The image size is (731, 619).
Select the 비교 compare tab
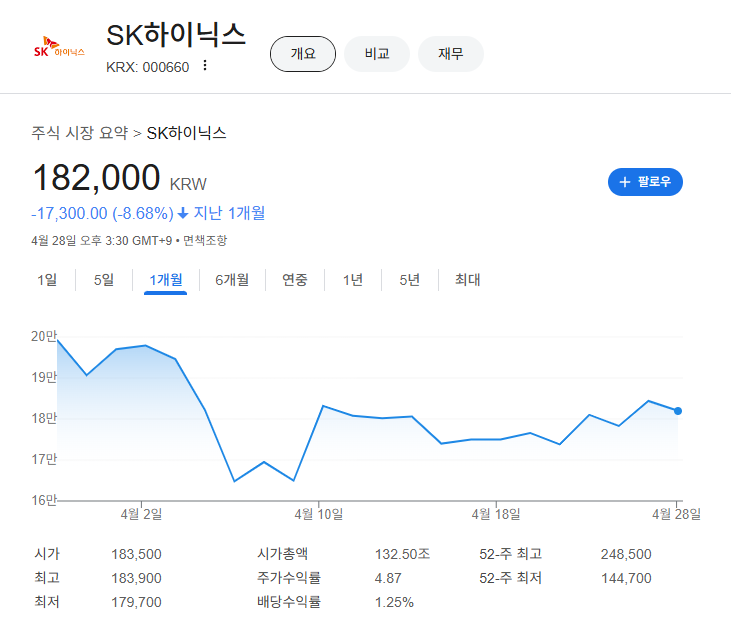click(x=377, y=54)
